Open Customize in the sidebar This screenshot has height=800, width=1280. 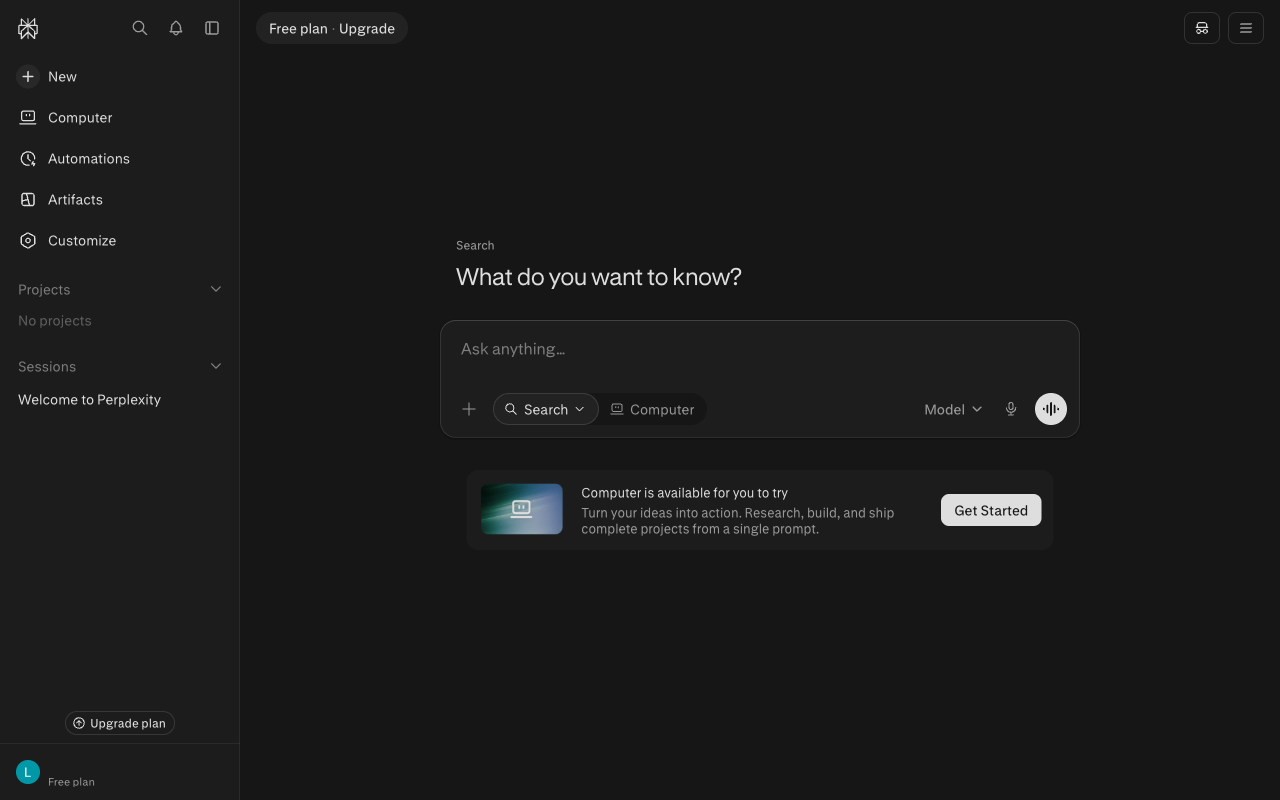pyautogui.click(x=120, y=240)
